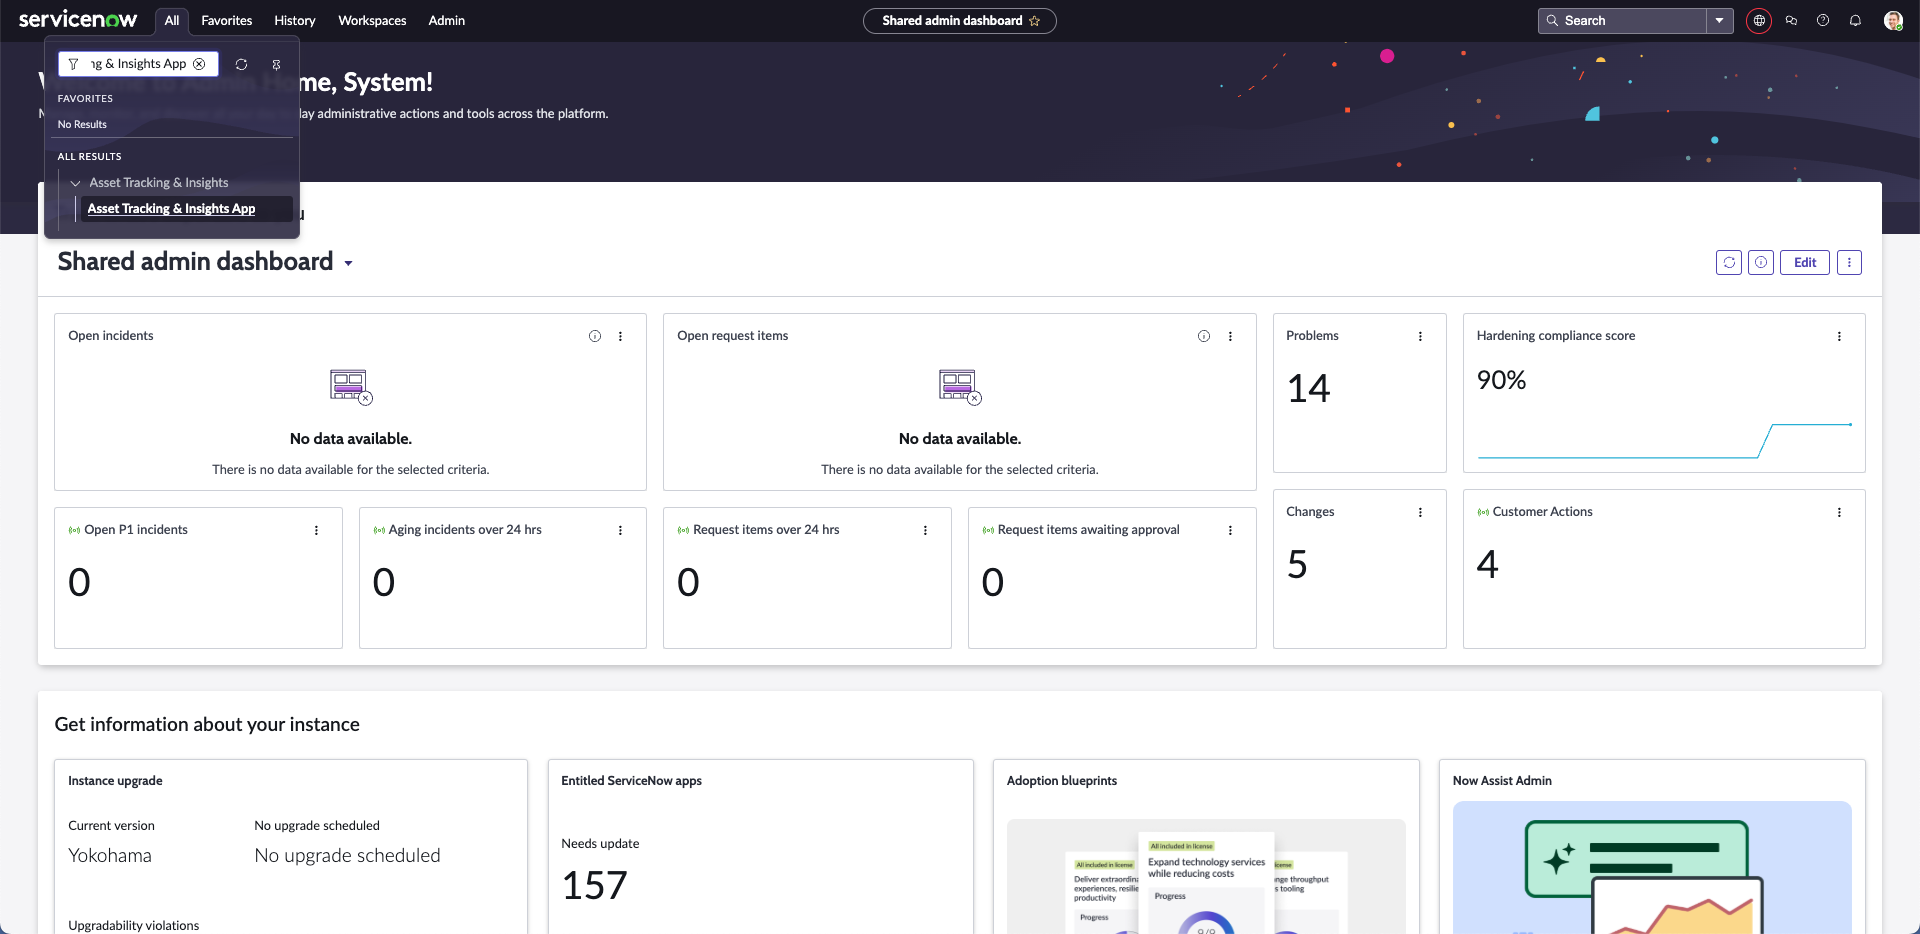
Task: Click the Request items over 24 hrs value
Action: pos(688,582)
